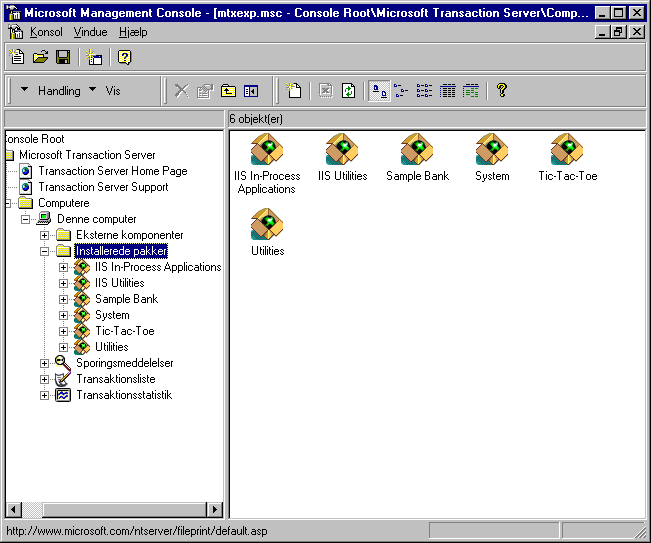Viewport: 651px width, 543px height.
Task: Click the yellow question mark help icon
Action: (x=502, y=90)
